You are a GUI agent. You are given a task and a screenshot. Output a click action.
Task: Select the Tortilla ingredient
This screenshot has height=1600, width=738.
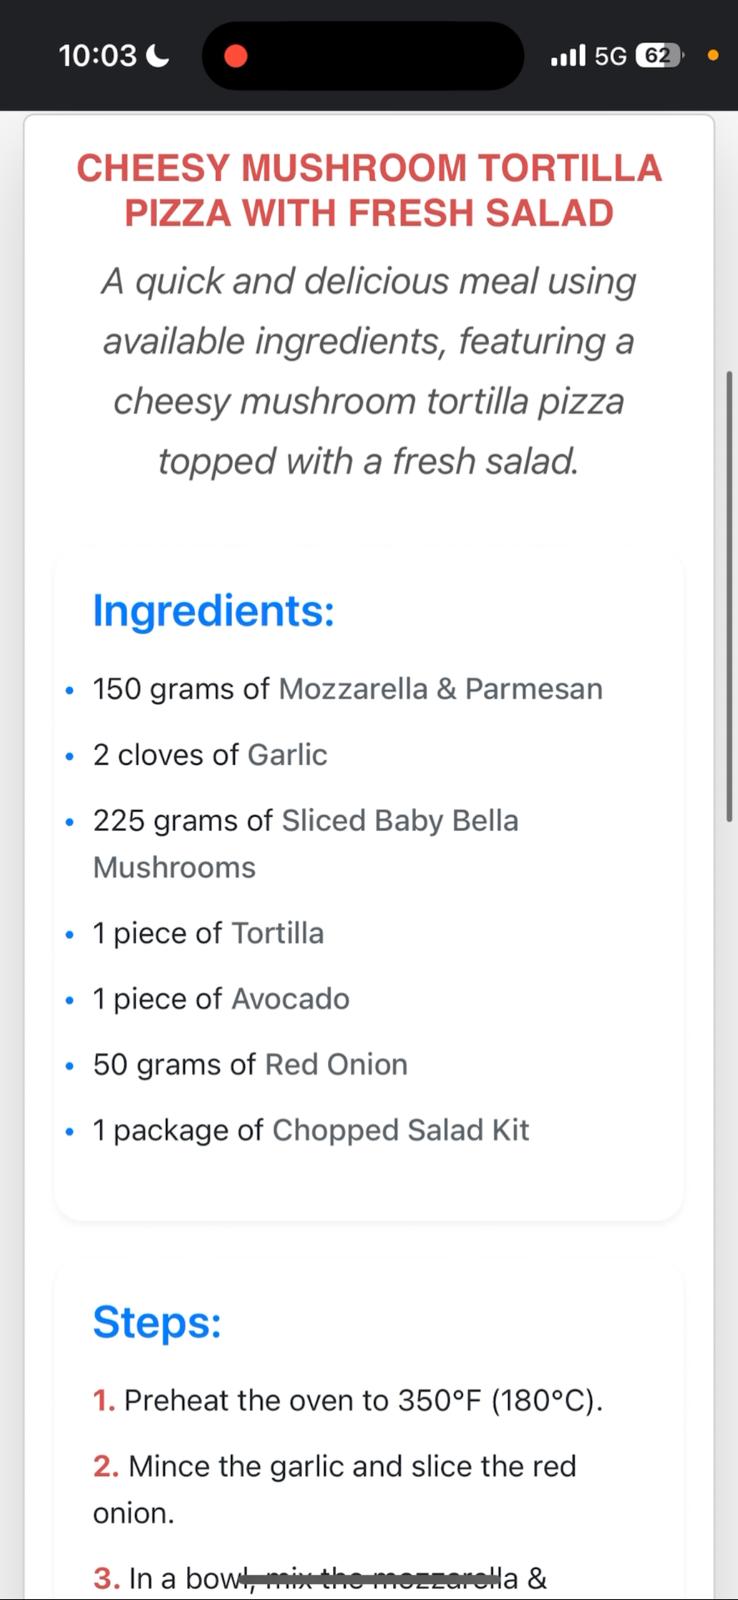(x=277, y=933)
